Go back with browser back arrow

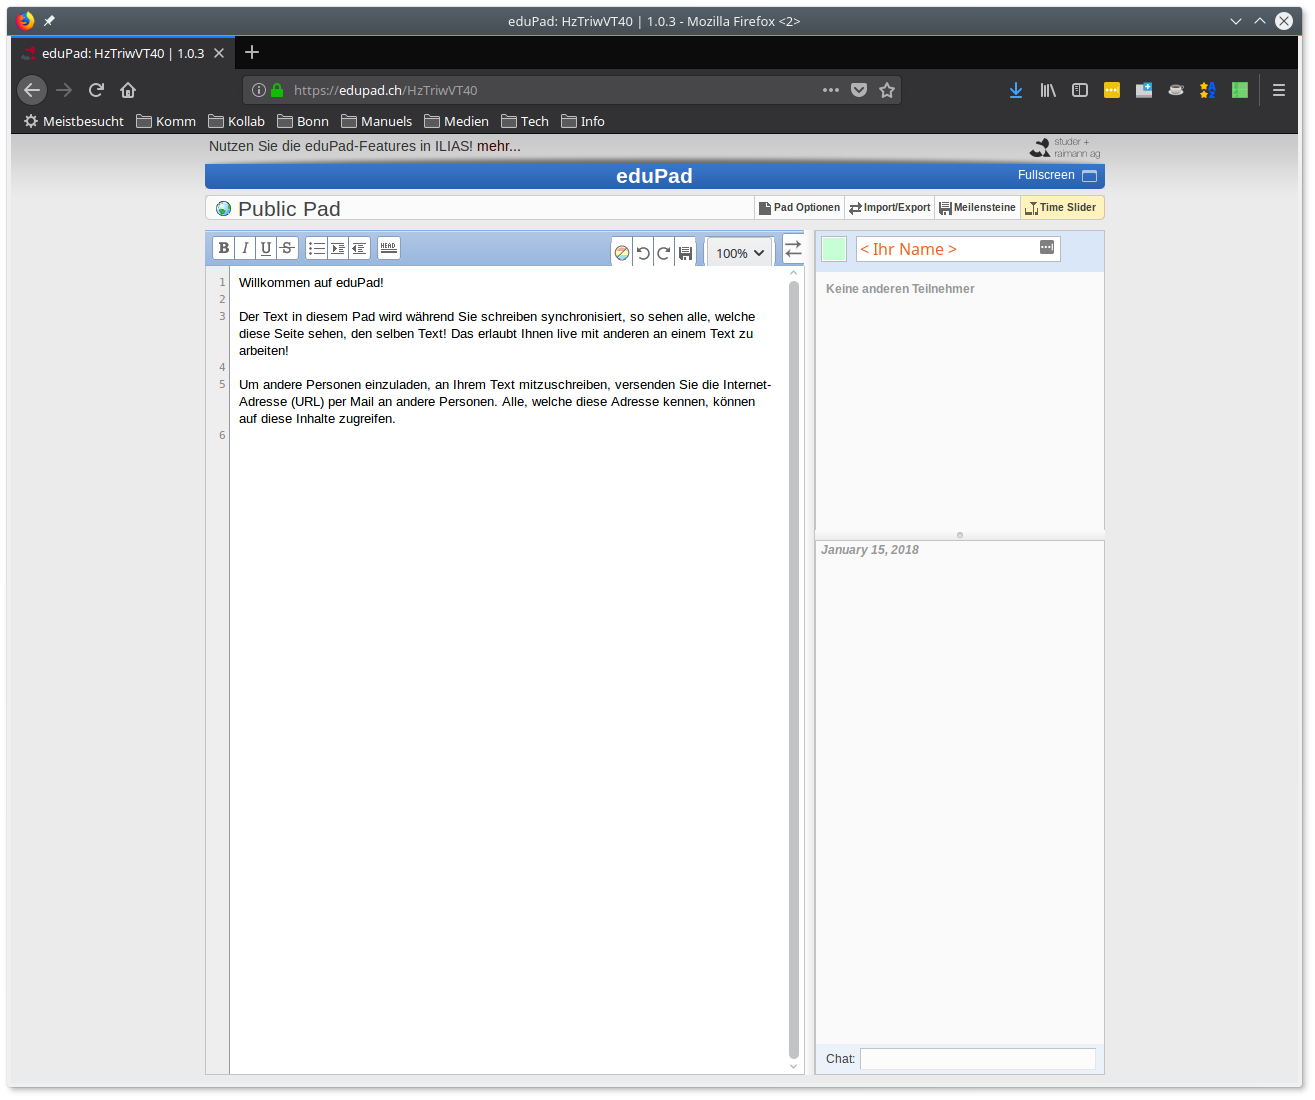point(32,90)
